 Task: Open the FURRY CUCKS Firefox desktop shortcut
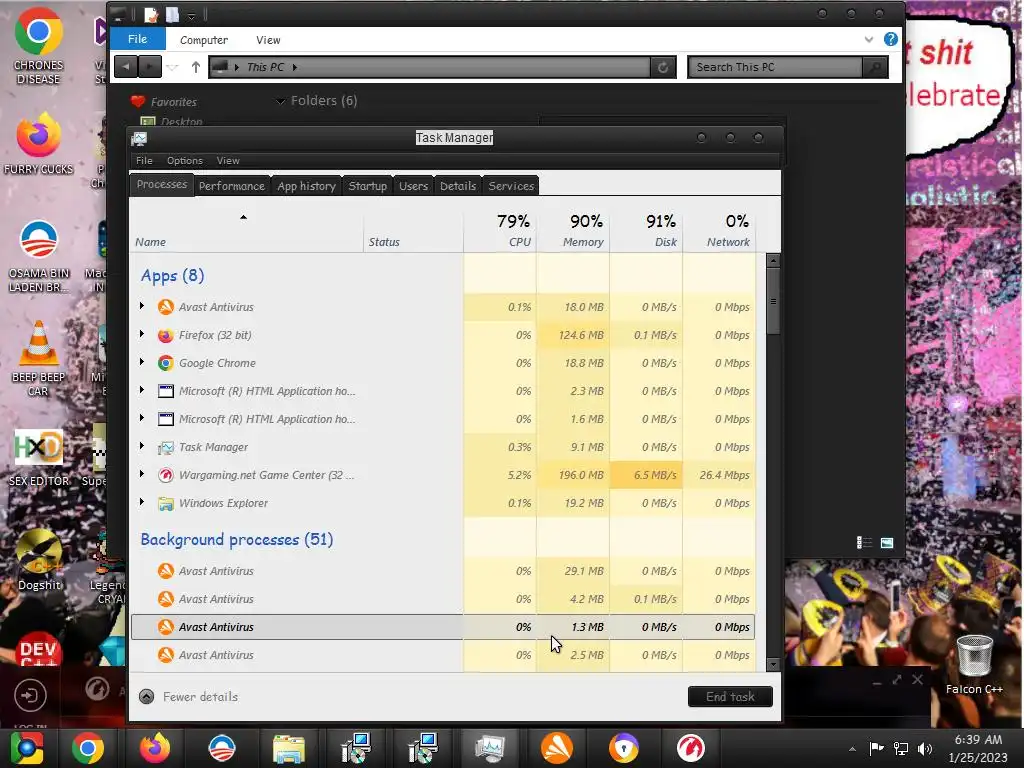(x=39, y=144)
